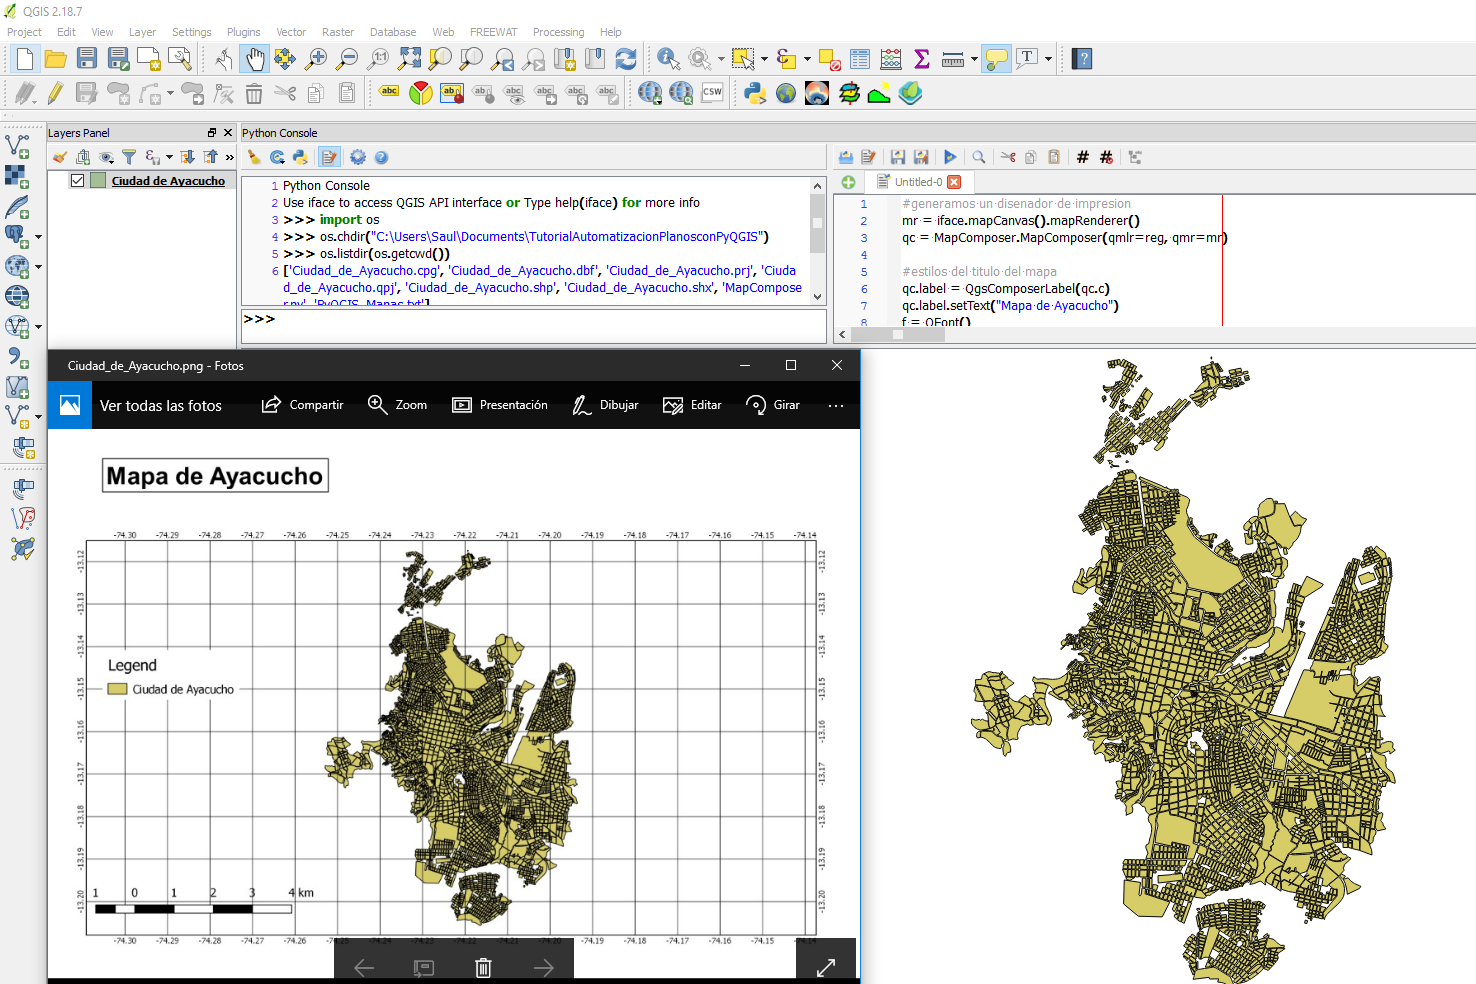Zoom to full extent
Image resolution: width=1476 pixels, height=984 pixels.
coord(409,59)
